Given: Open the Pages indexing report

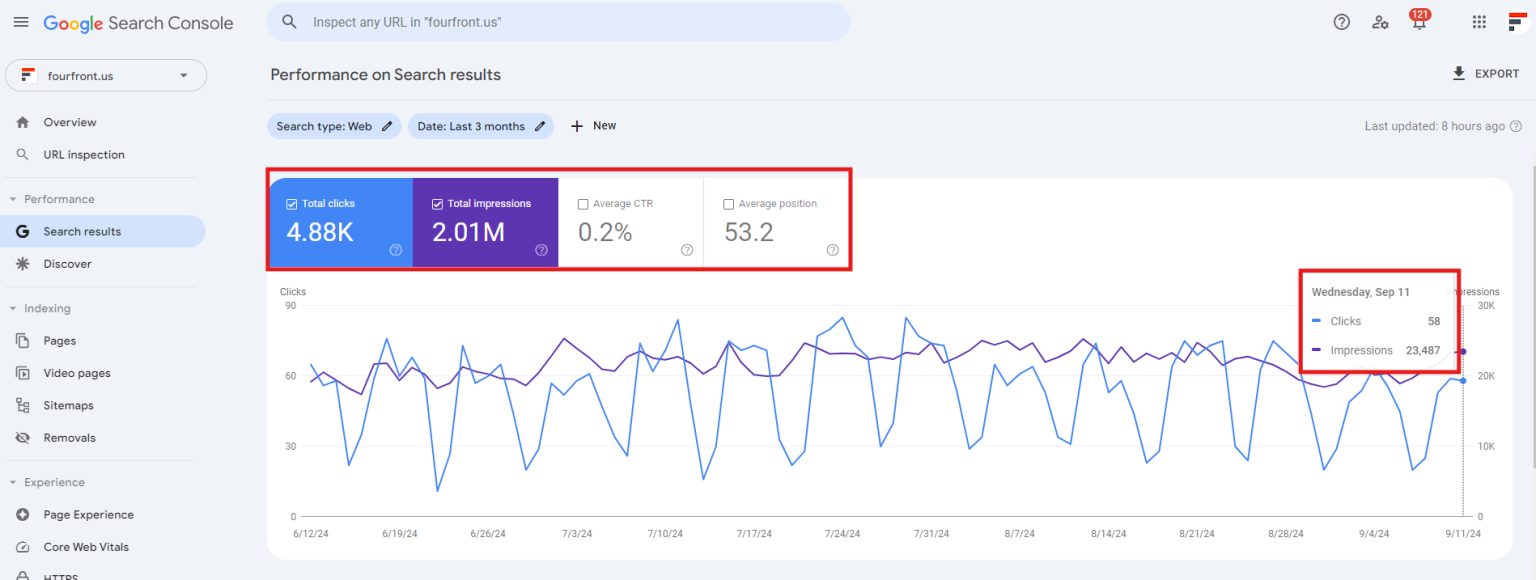Looking at the screenshot, I should (60, 340).
